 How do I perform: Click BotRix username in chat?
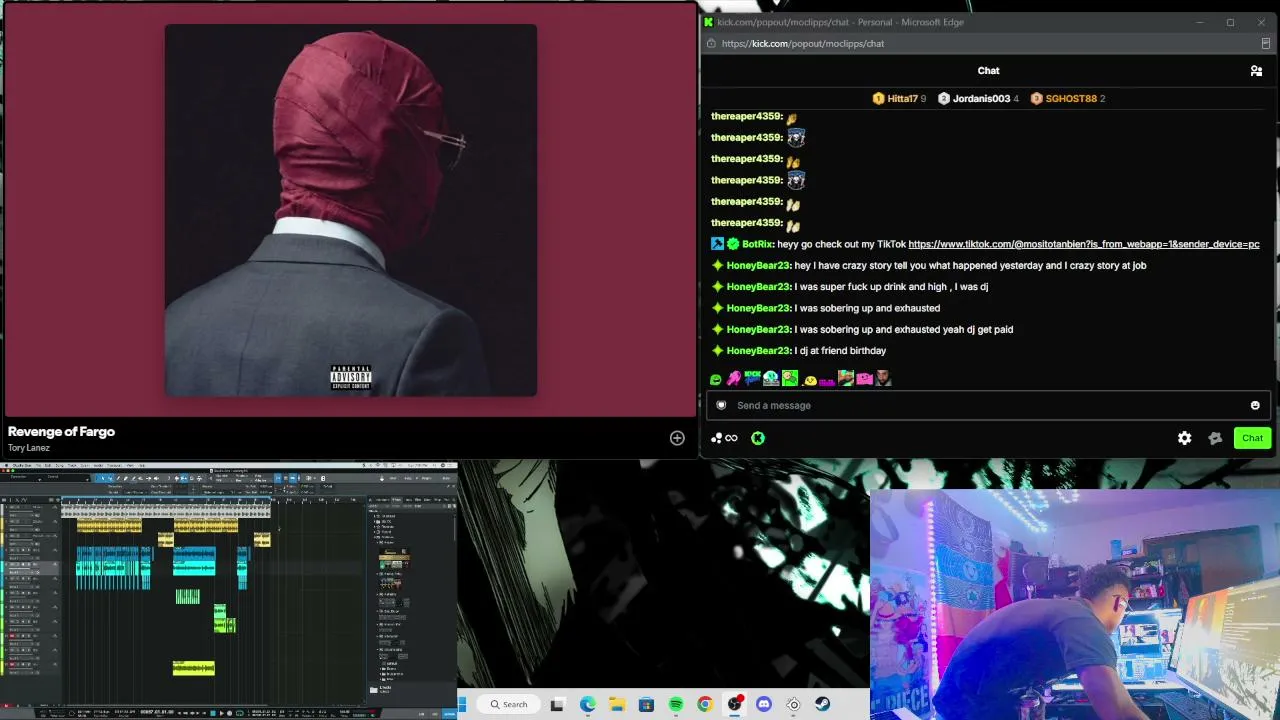757,244
